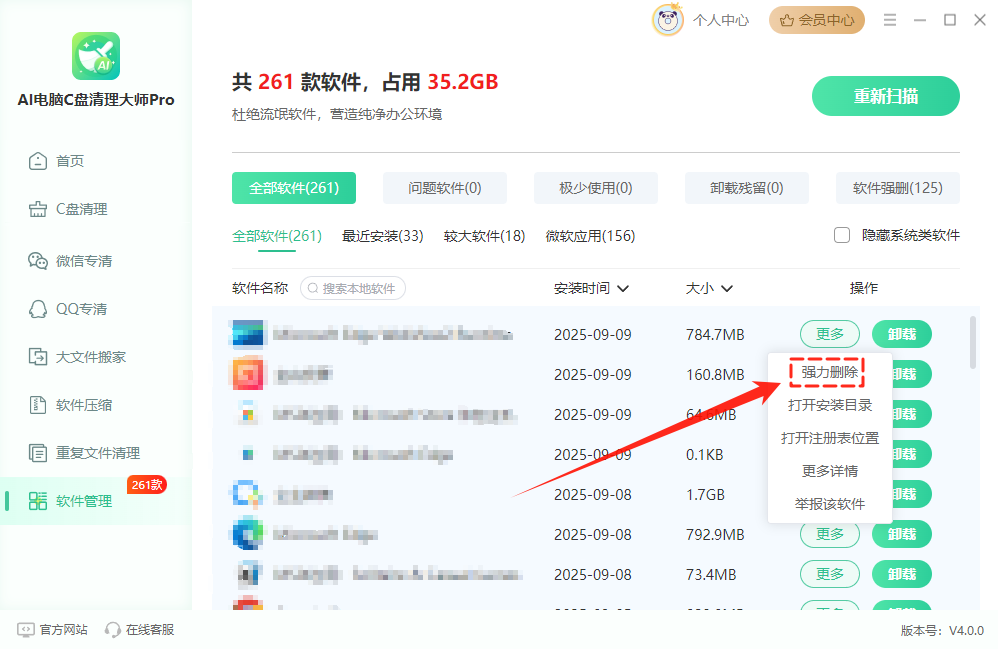This screenshot has width=998, height=649.
Task: Open 软件压缩 tool
Action: (x=70, y=405)
